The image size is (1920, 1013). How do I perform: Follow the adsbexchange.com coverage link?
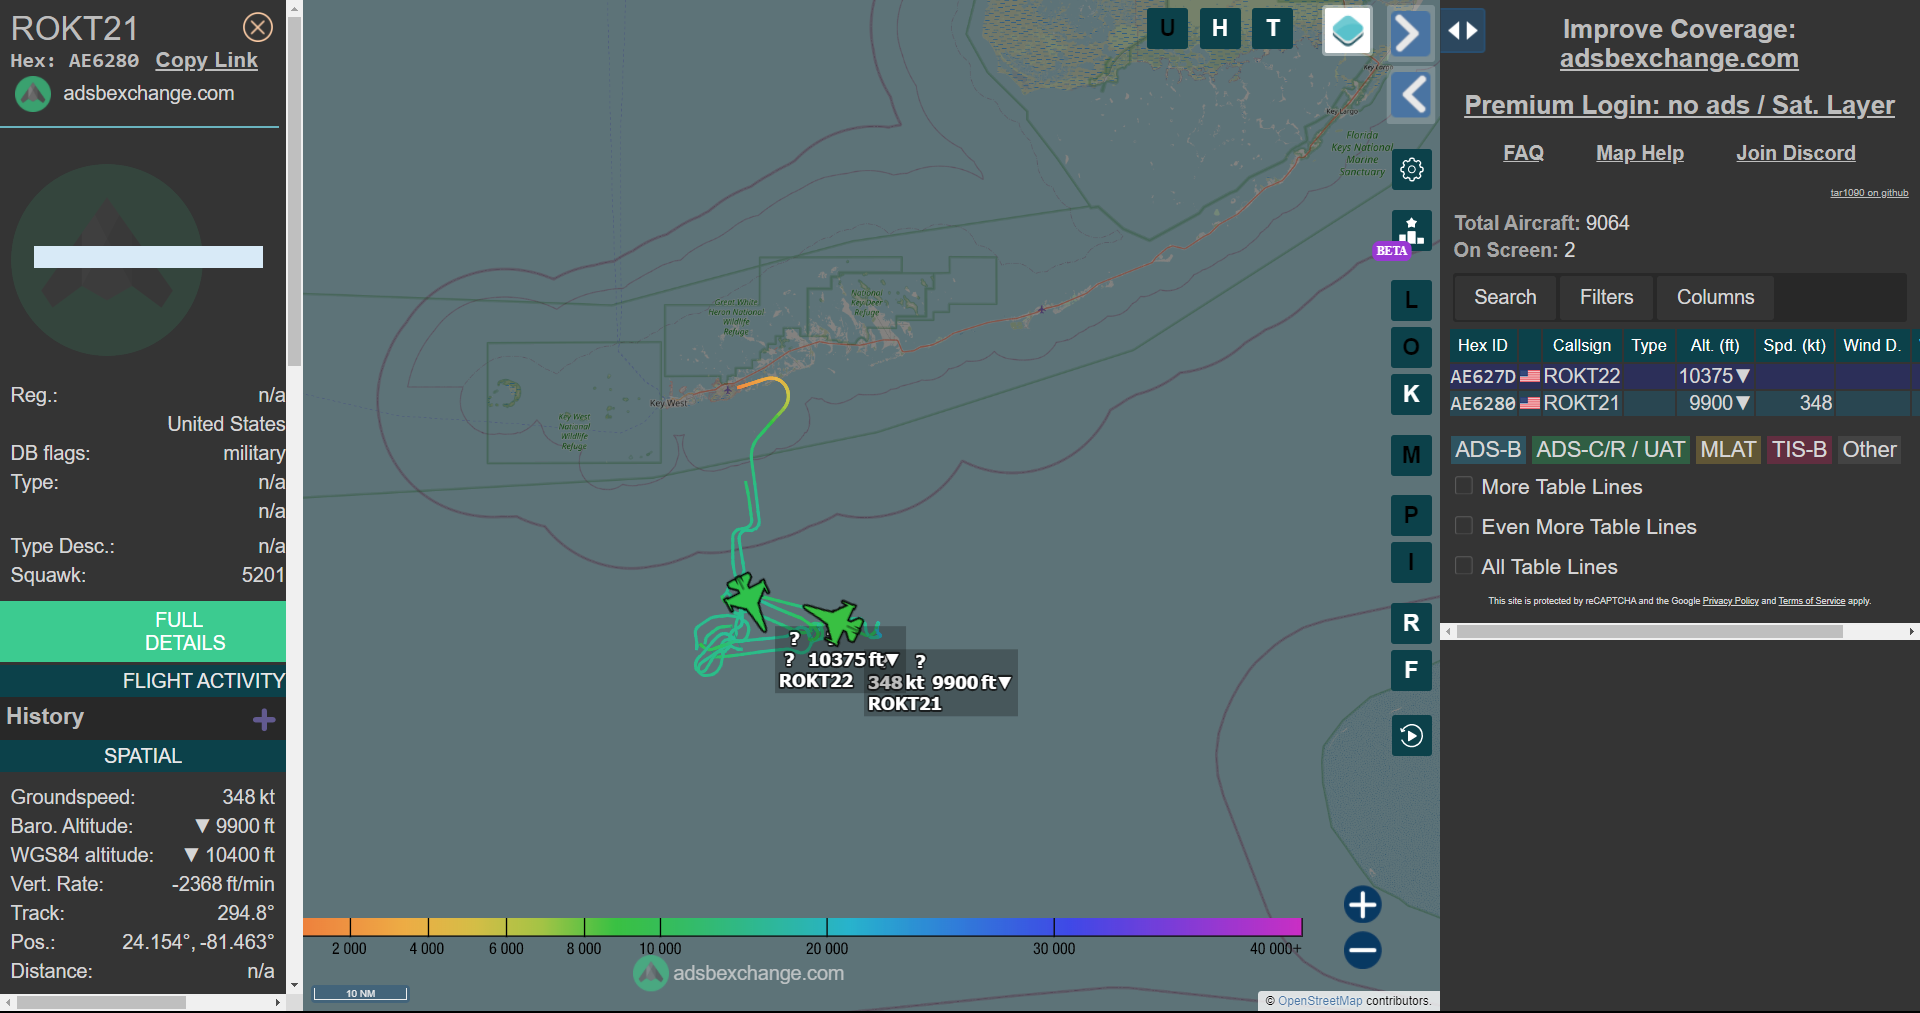point(1679,59)
